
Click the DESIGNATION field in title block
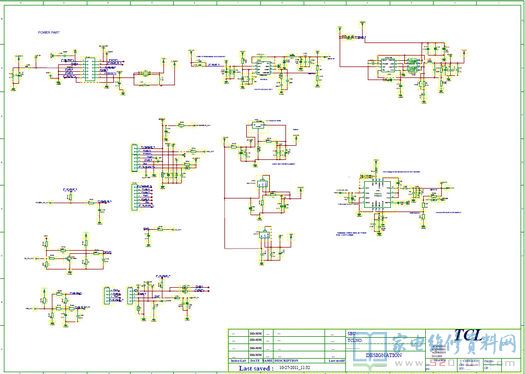click(x=384, y=355)
